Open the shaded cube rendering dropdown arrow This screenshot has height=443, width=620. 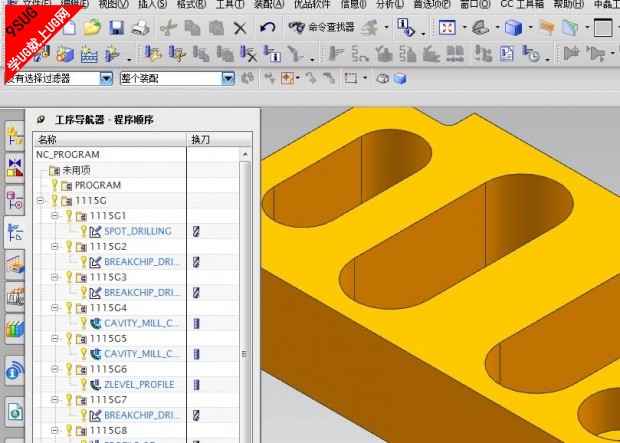pyautogui.click(x=531, y=28)
